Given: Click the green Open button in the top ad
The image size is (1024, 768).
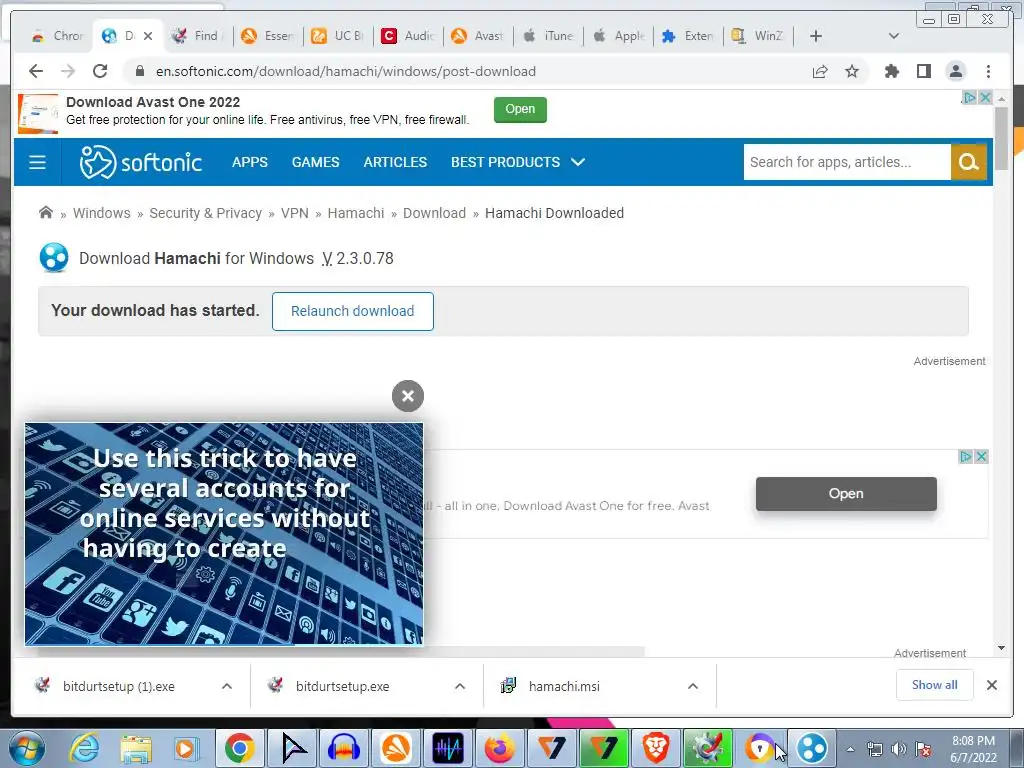Looking at the screenshot, I should pos(520,109).
